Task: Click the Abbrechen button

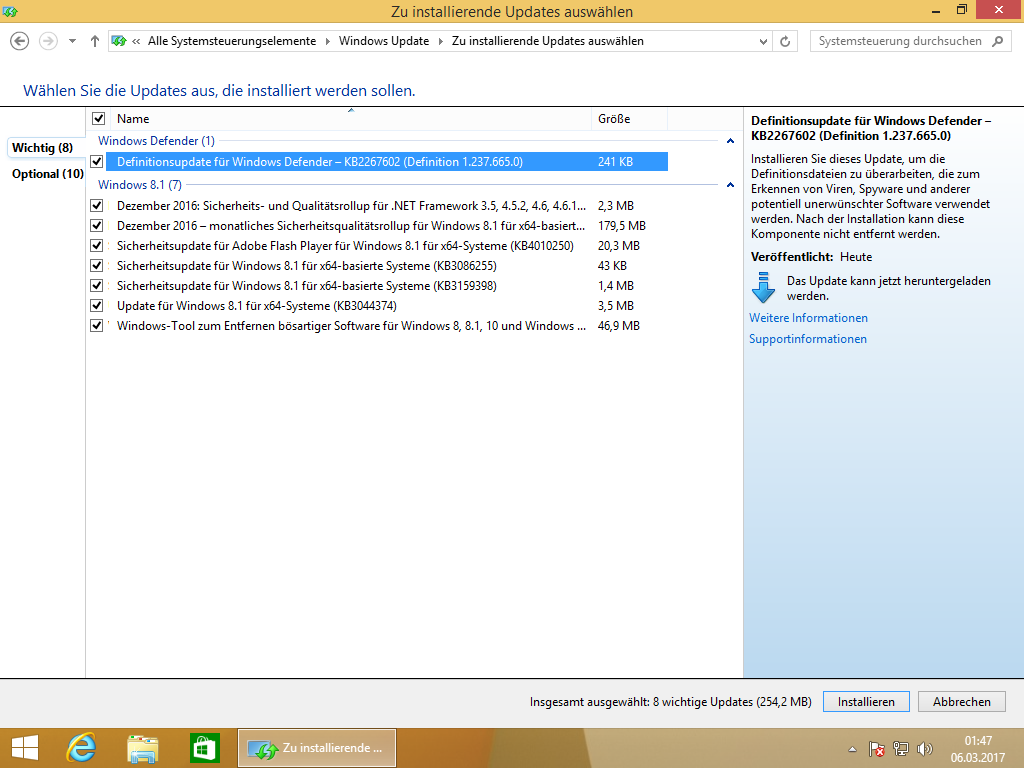Action: pos(961,701)
